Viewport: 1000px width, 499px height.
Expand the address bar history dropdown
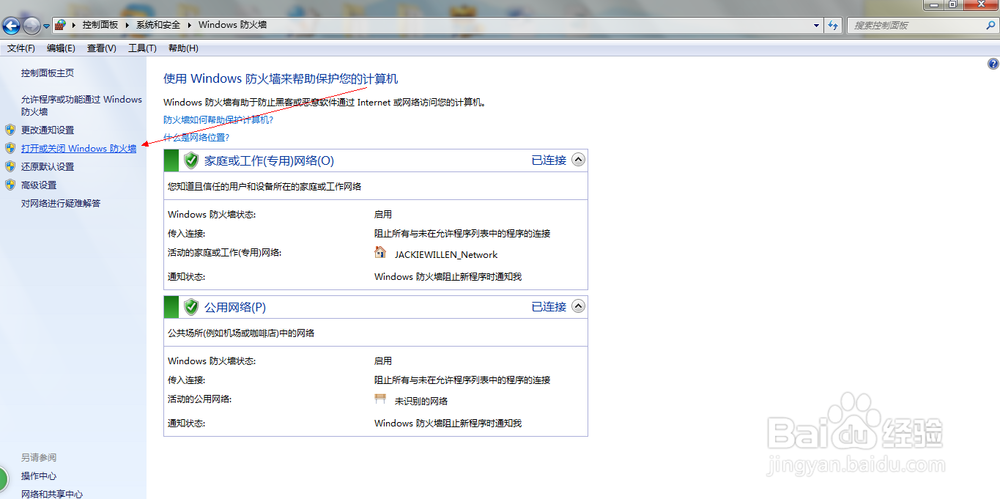coord(817,26)
